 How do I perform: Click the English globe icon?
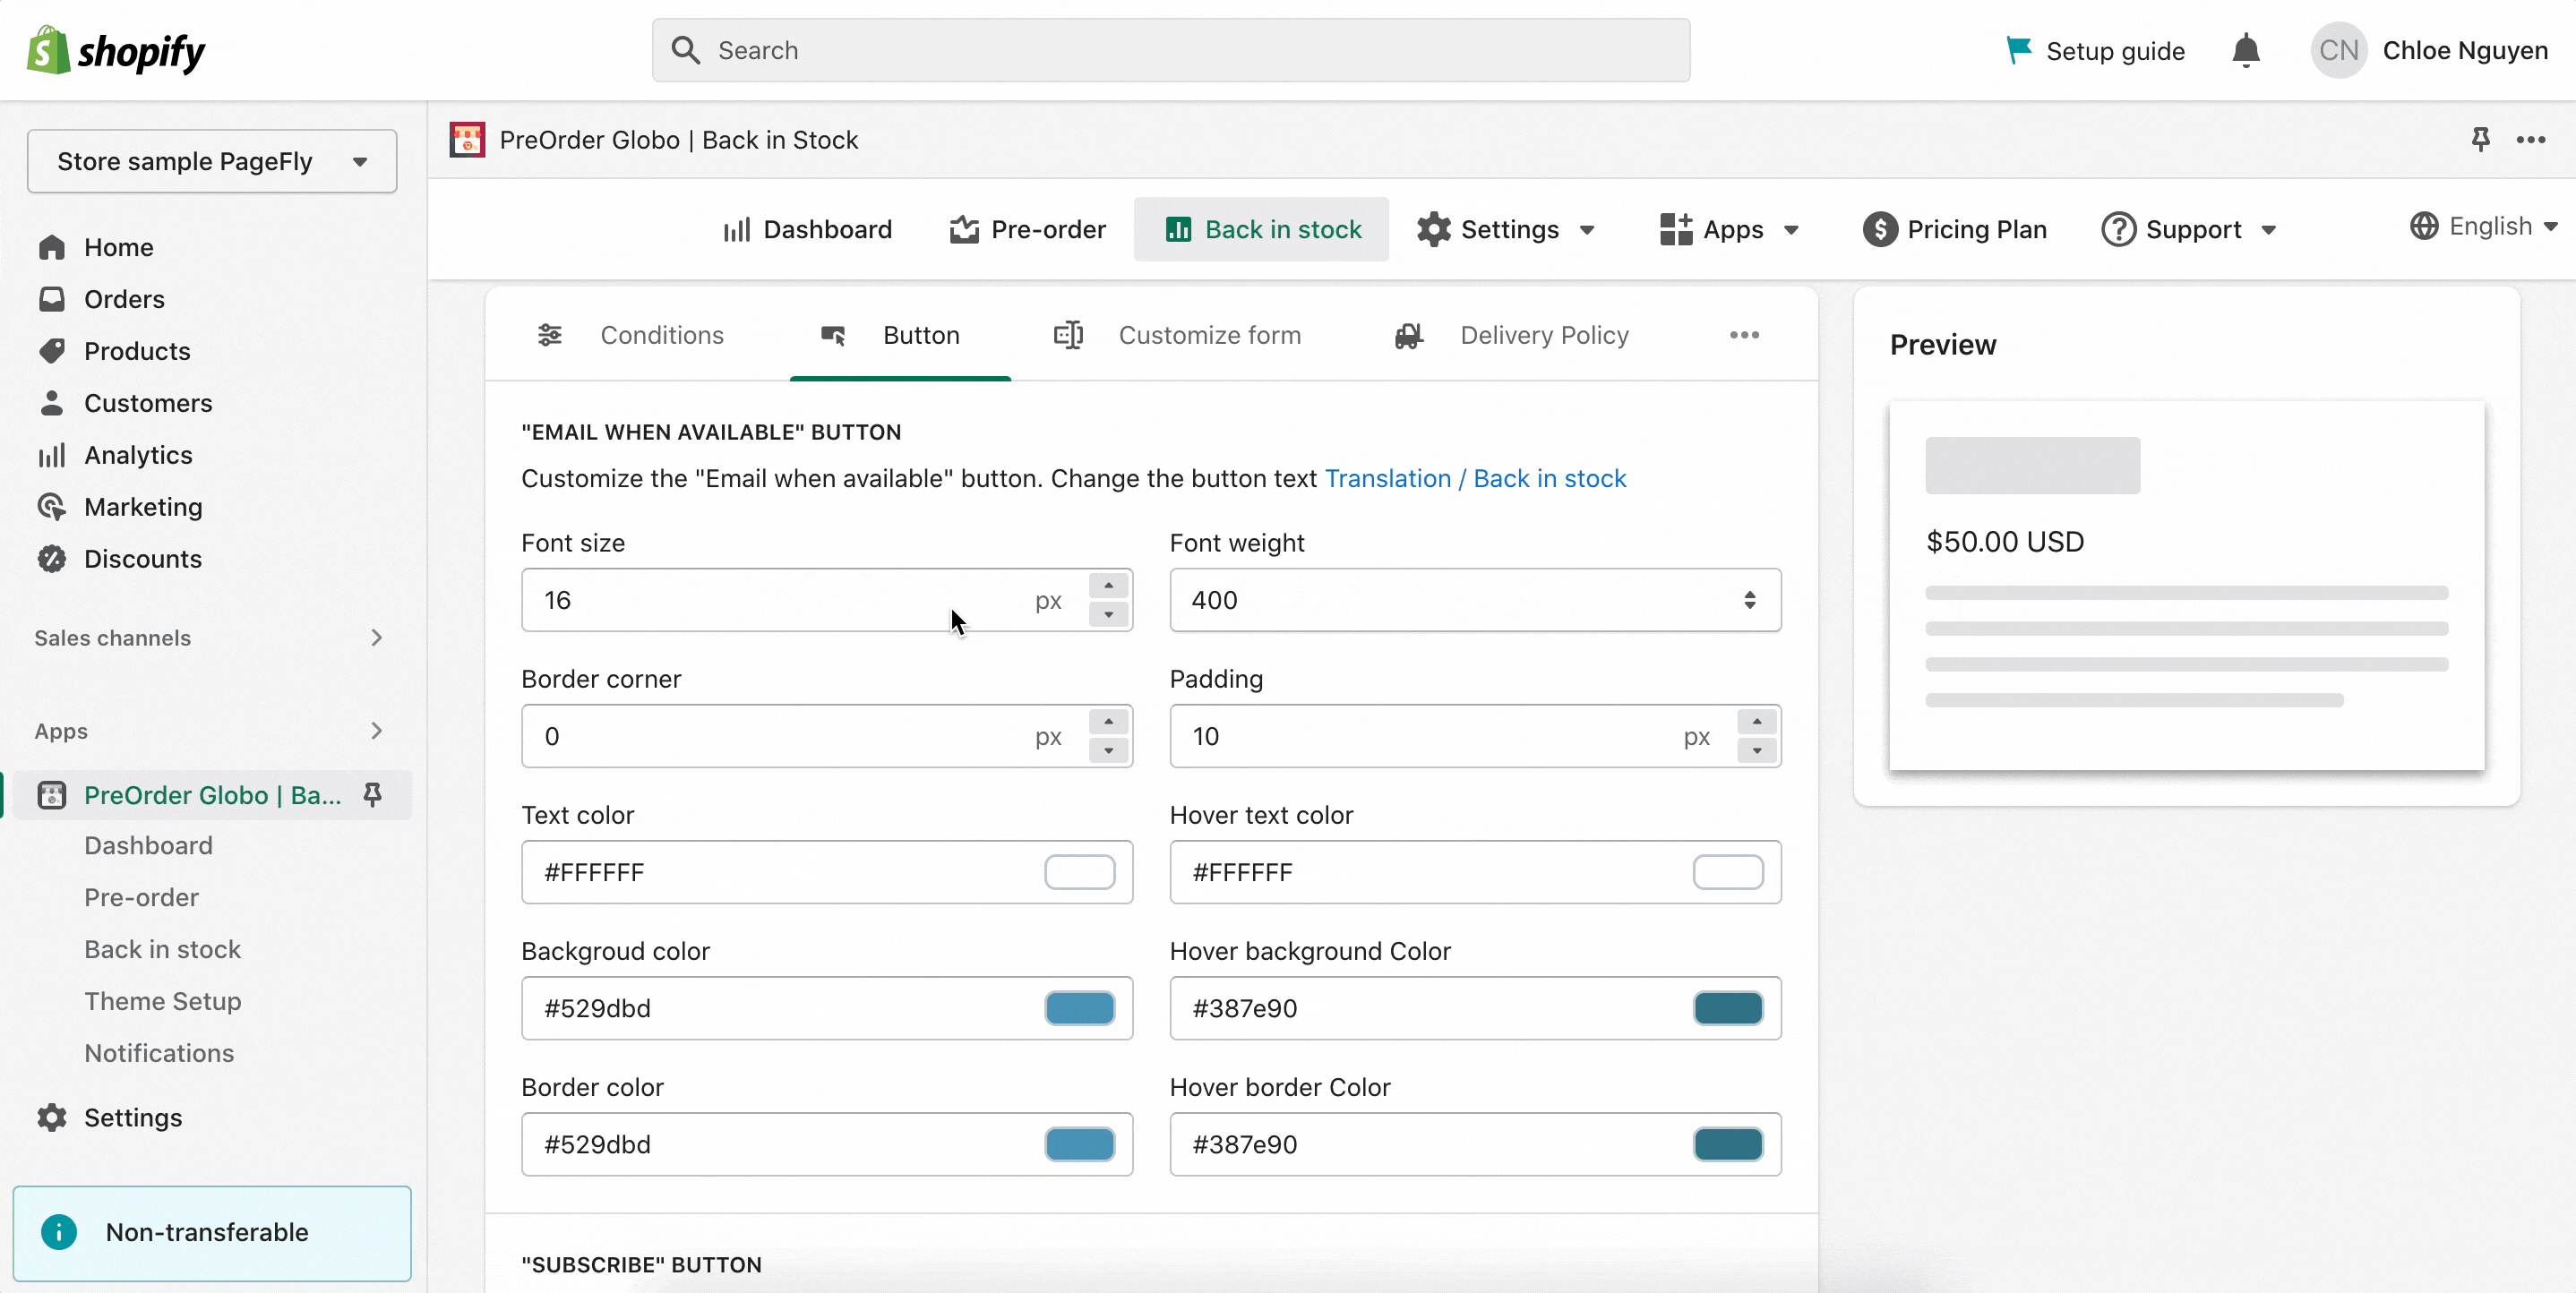2423,226
